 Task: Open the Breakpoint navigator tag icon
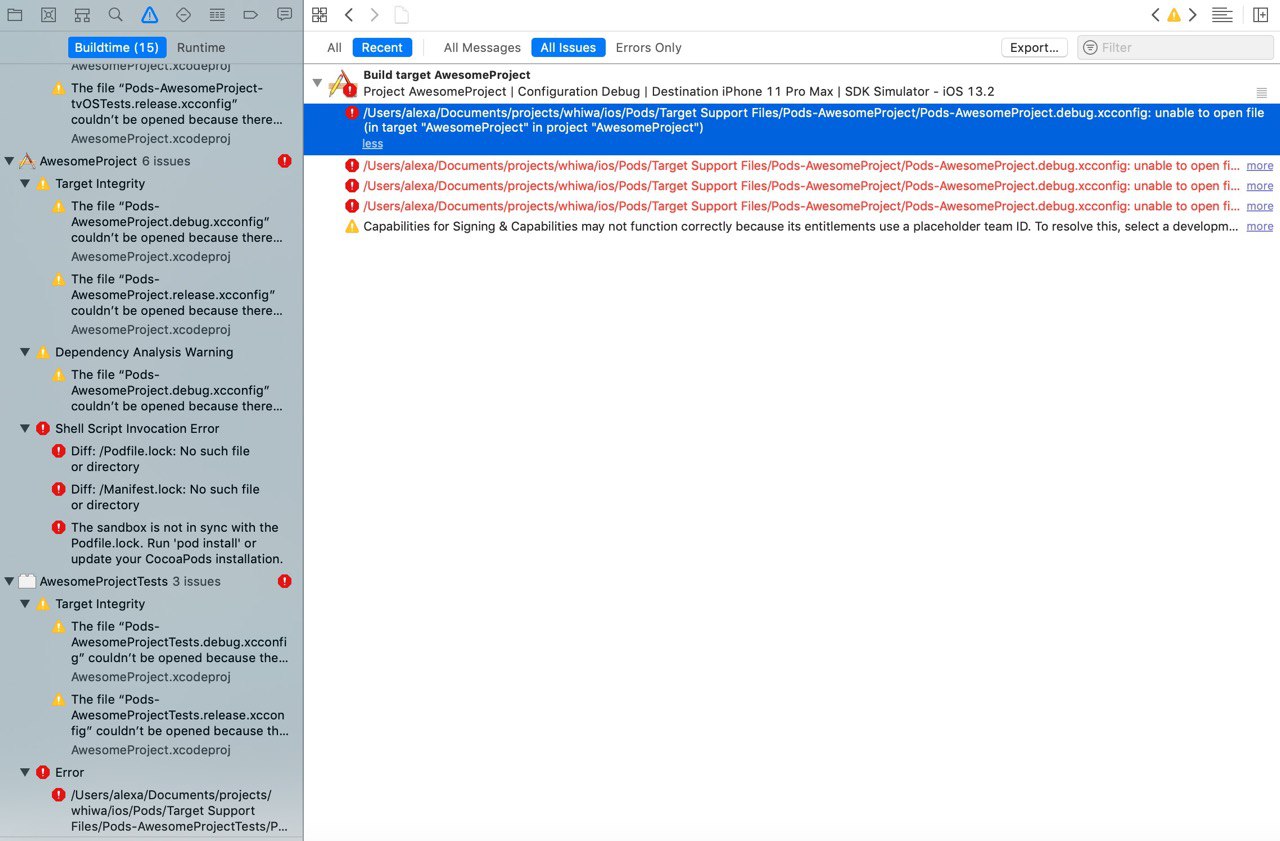pyautogui.click(x=251, y=15)
